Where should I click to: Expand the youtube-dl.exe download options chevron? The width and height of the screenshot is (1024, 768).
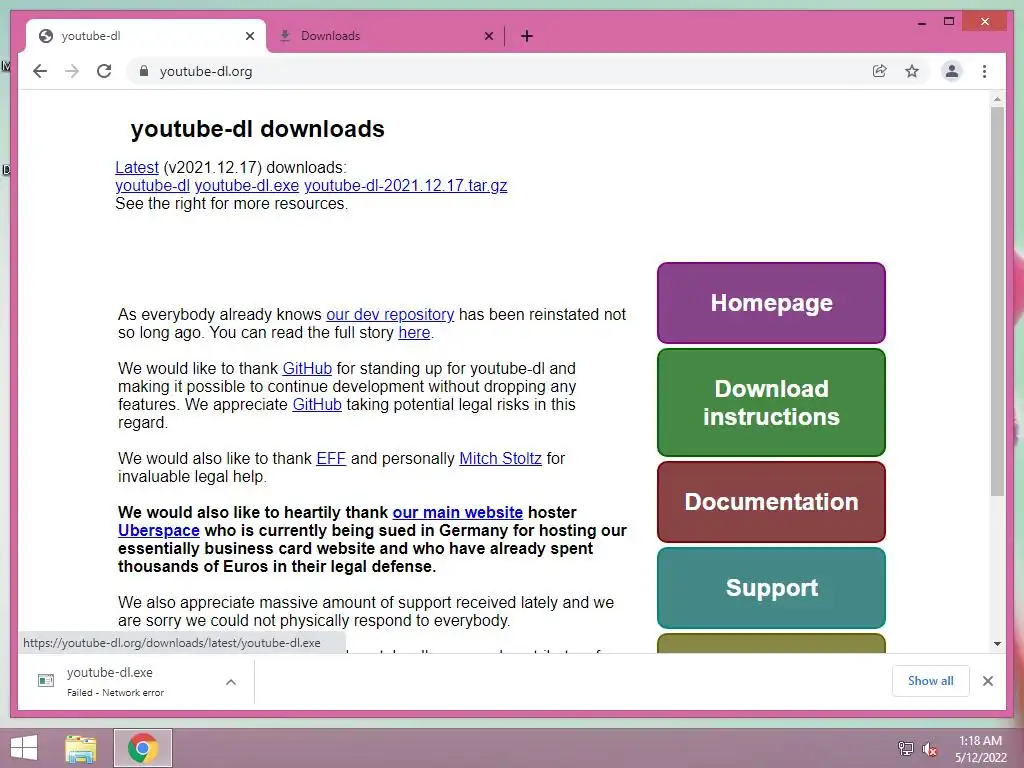[231, 682]
